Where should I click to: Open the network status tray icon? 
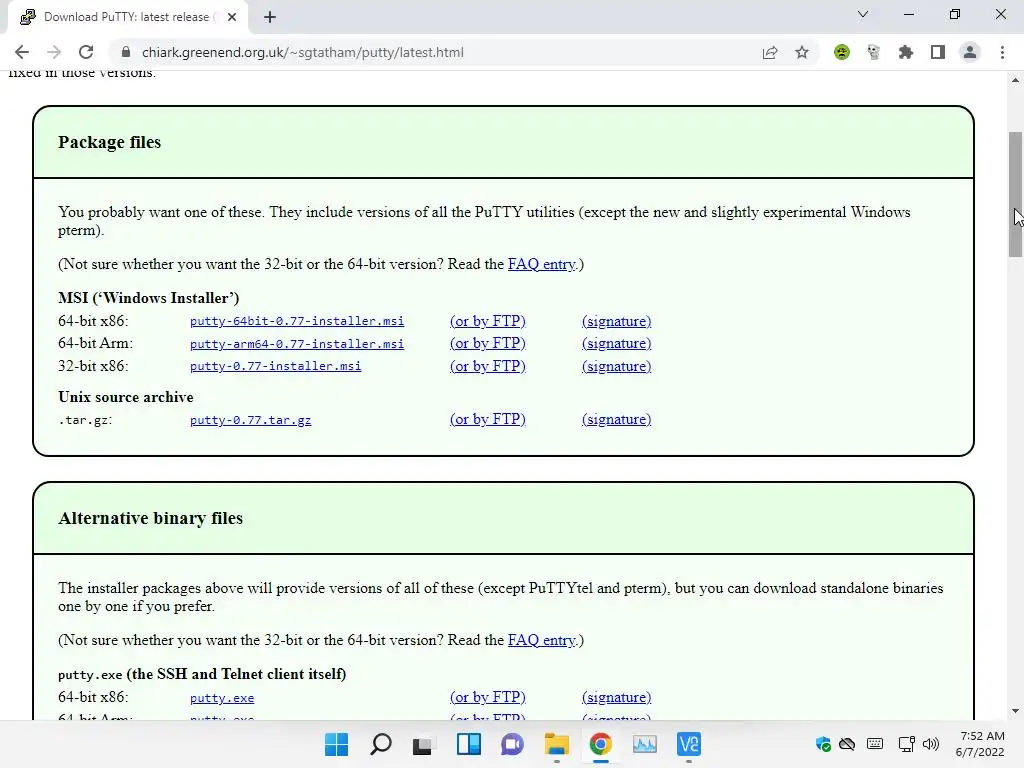(906, 744)
